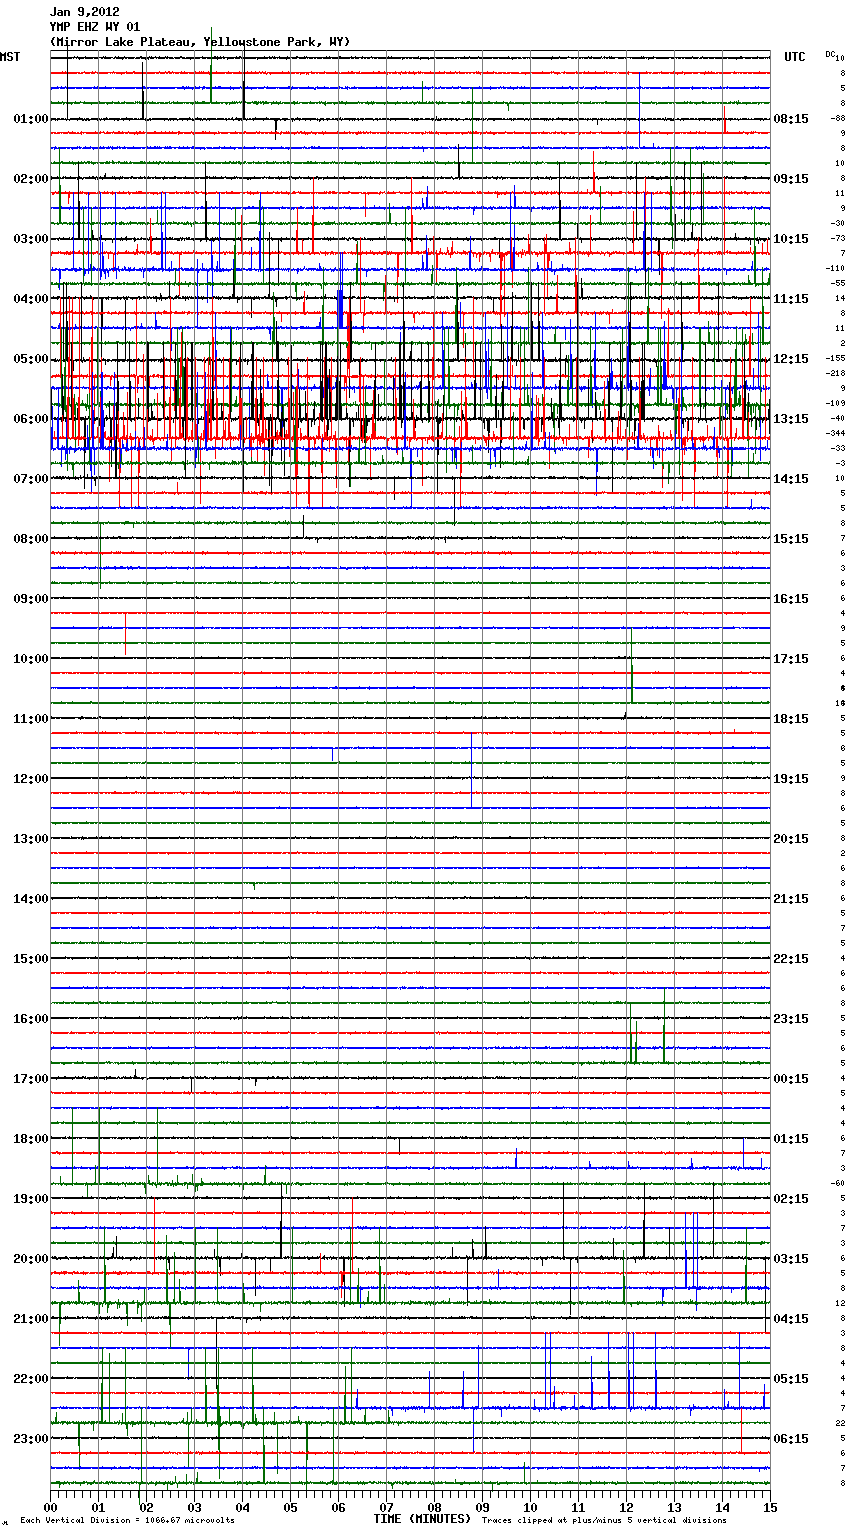Click the '23:15' UTC time label

click(x=791, y=1019)
